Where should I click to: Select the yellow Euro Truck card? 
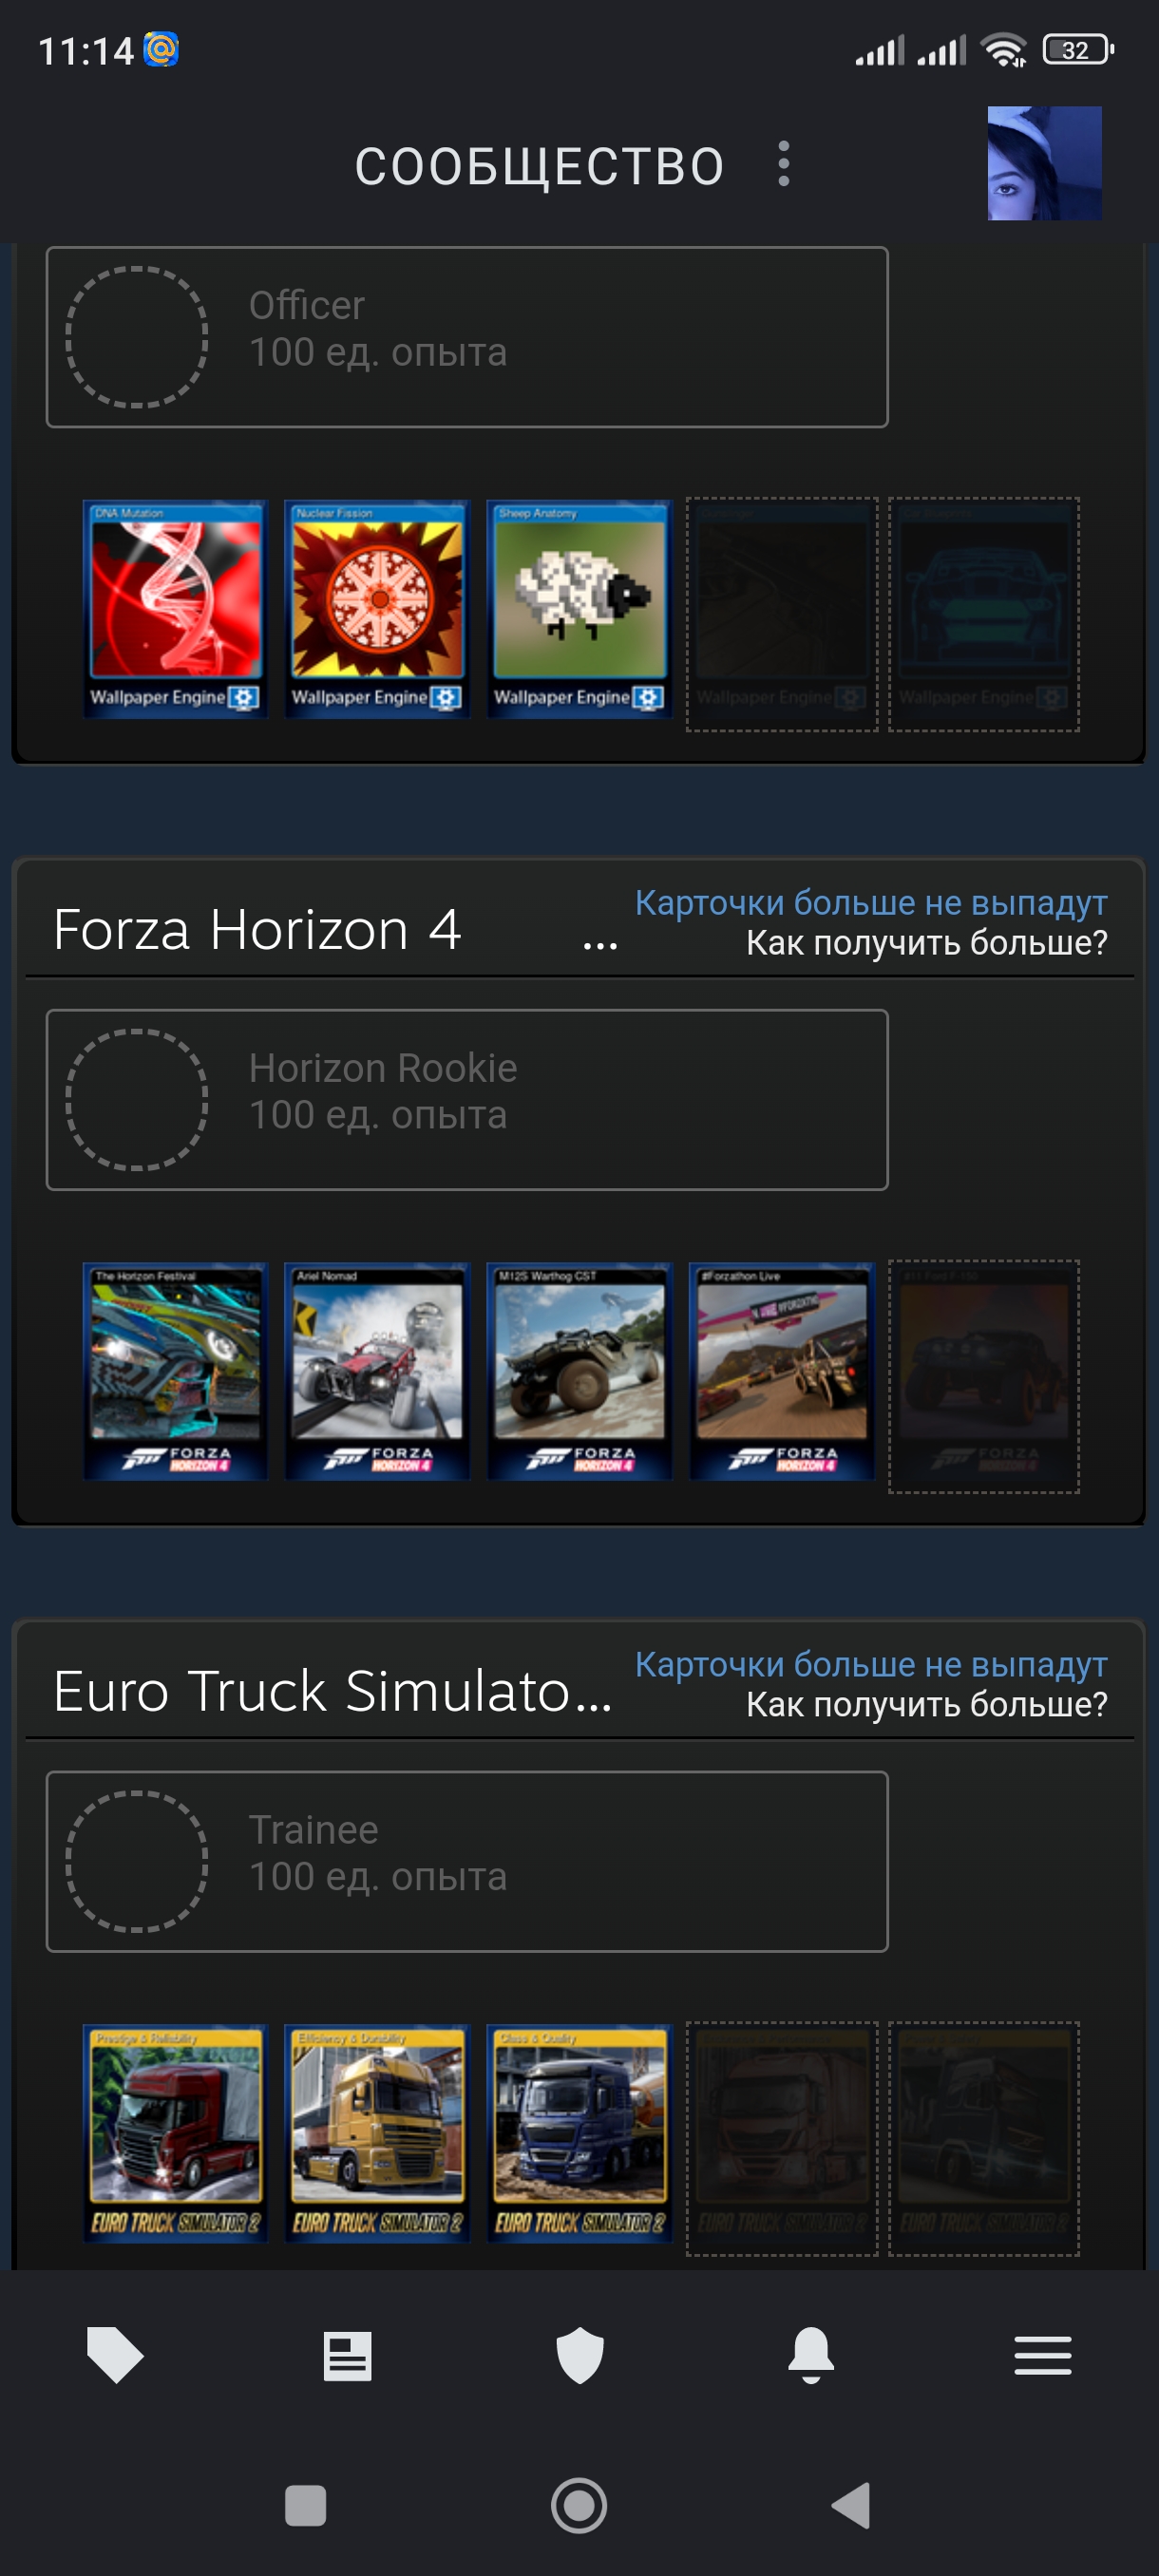pos(377,2133)
